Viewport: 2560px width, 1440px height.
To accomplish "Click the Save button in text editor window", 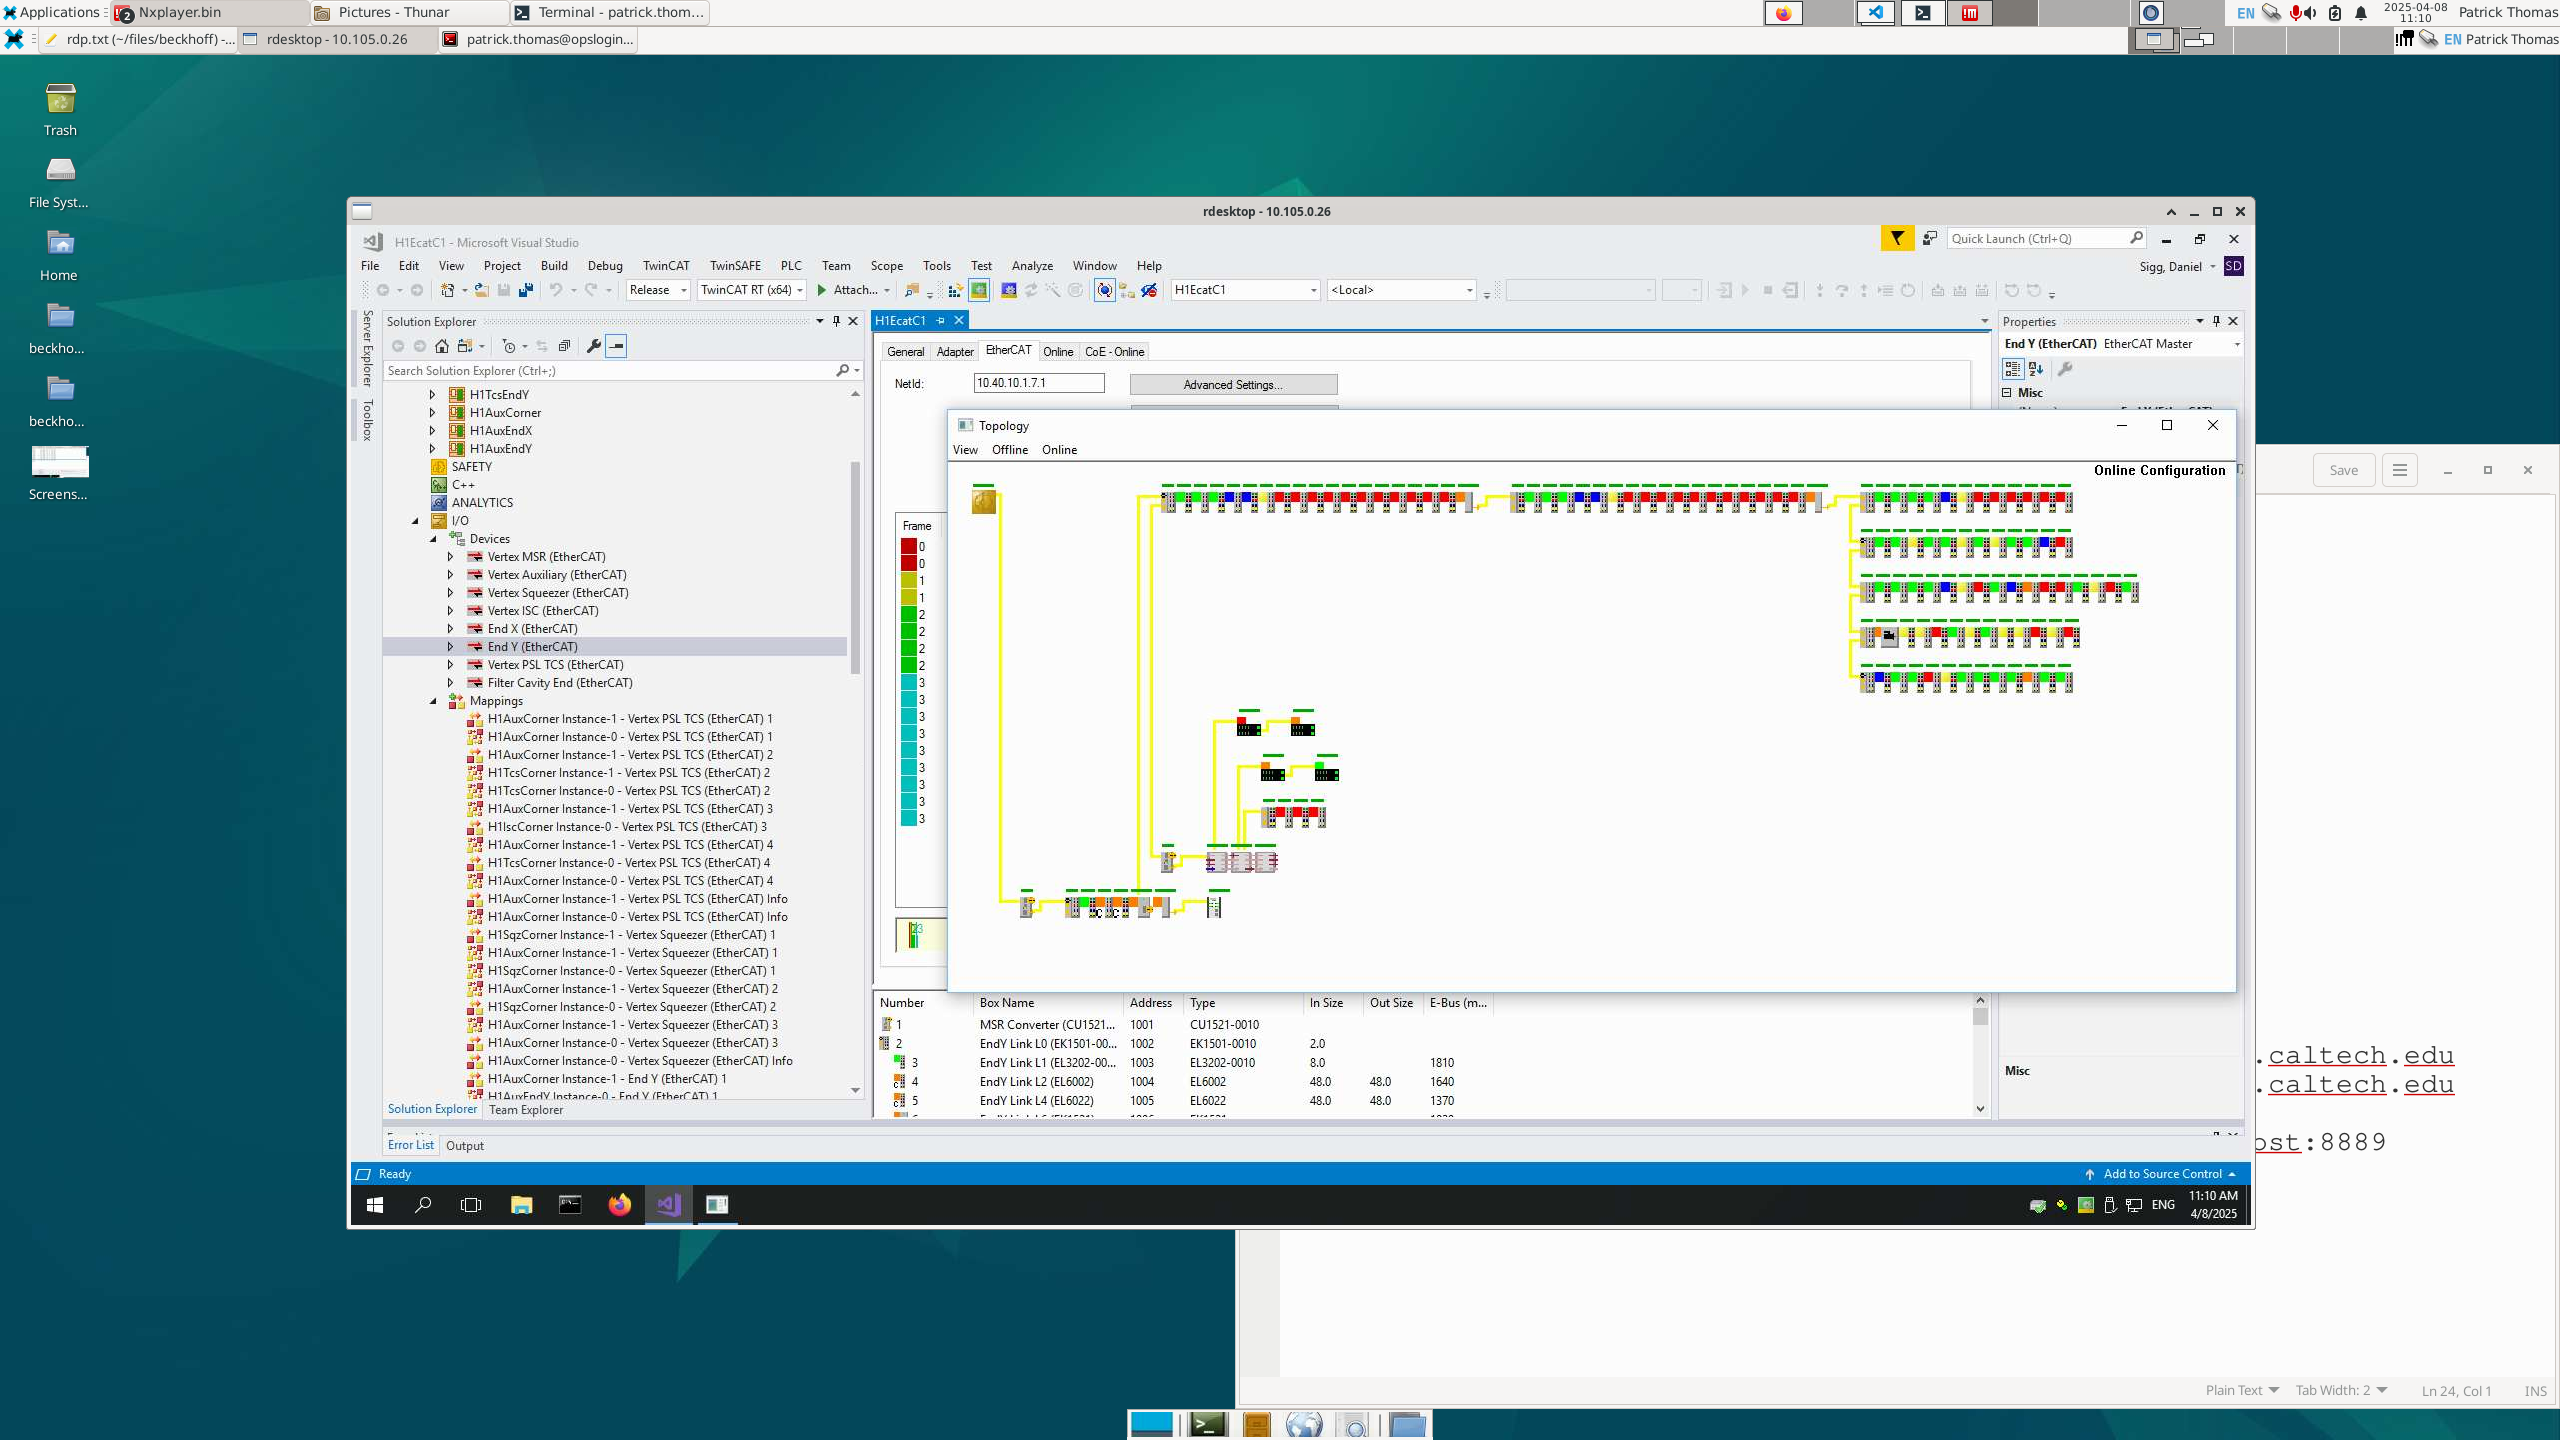I will 2343,470.
